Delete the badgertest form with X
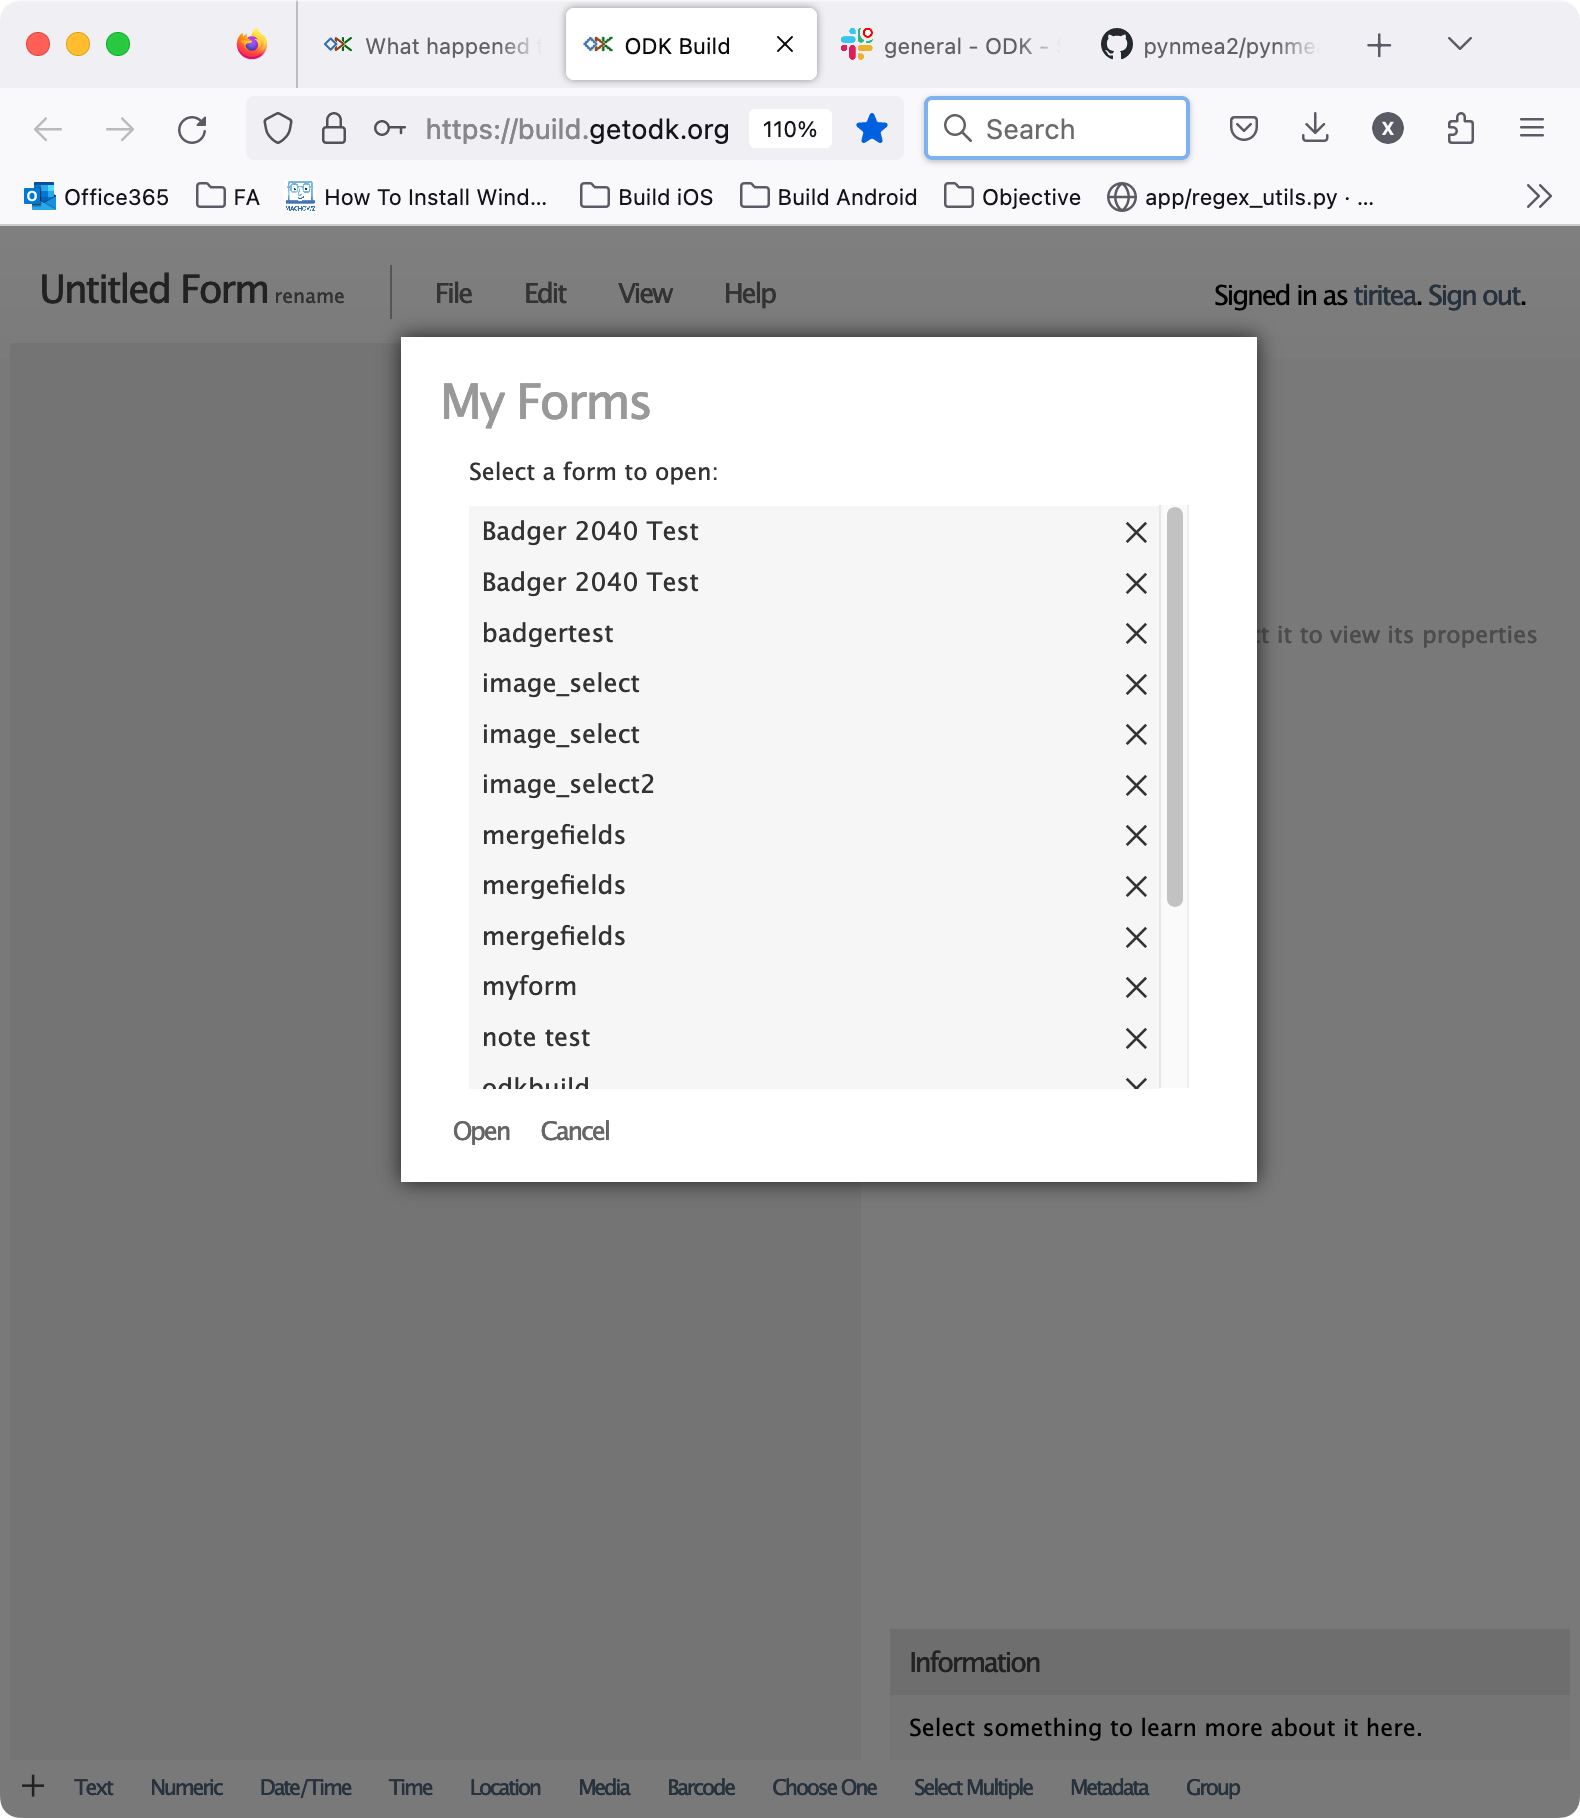 click(1136, 633)
